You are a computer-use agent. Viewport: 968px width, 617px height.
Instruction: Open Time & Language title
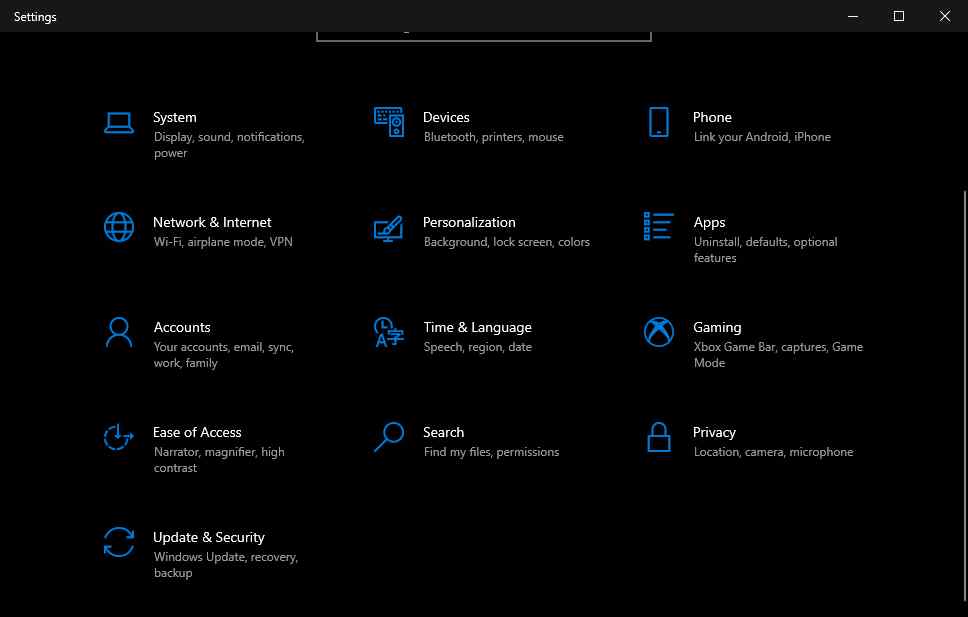coord(477,327)
